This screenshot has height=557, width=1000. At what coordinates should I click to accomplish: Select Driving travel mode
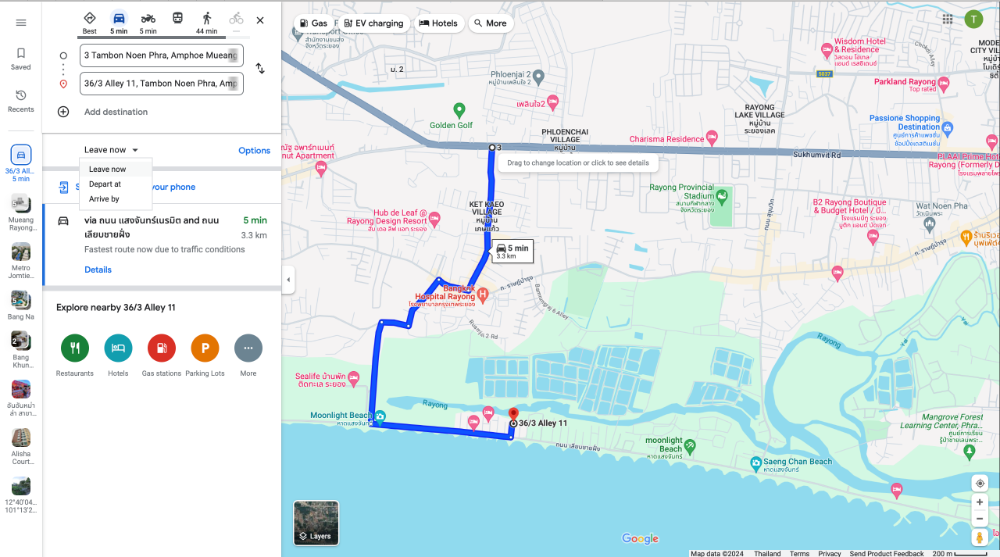119,22
